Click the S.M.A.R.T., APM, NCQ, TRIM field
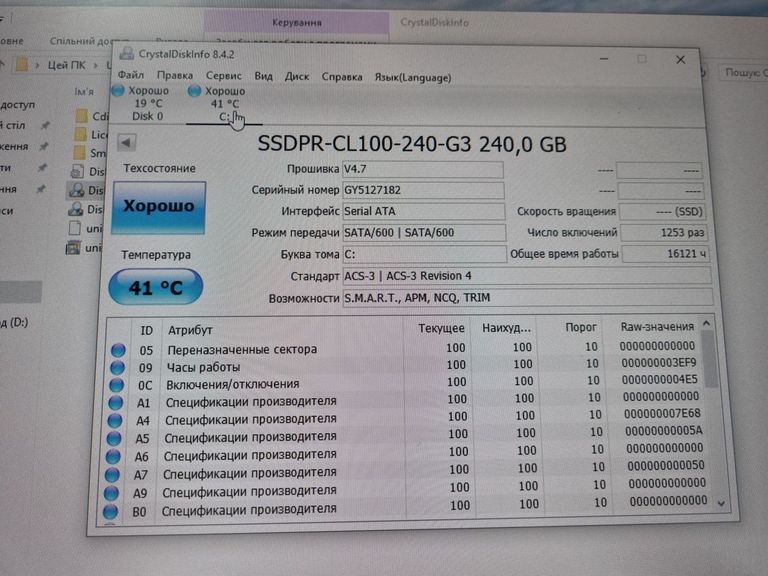 [528, 298]
